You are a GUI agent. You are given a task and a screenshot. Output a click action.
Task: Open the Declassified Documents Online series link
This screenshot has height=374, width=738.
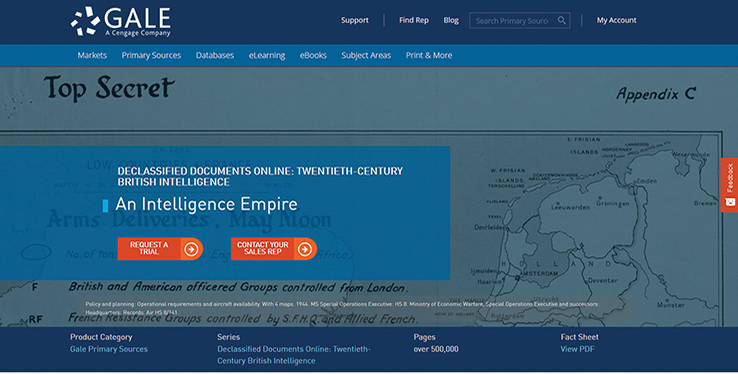point(294,355)
